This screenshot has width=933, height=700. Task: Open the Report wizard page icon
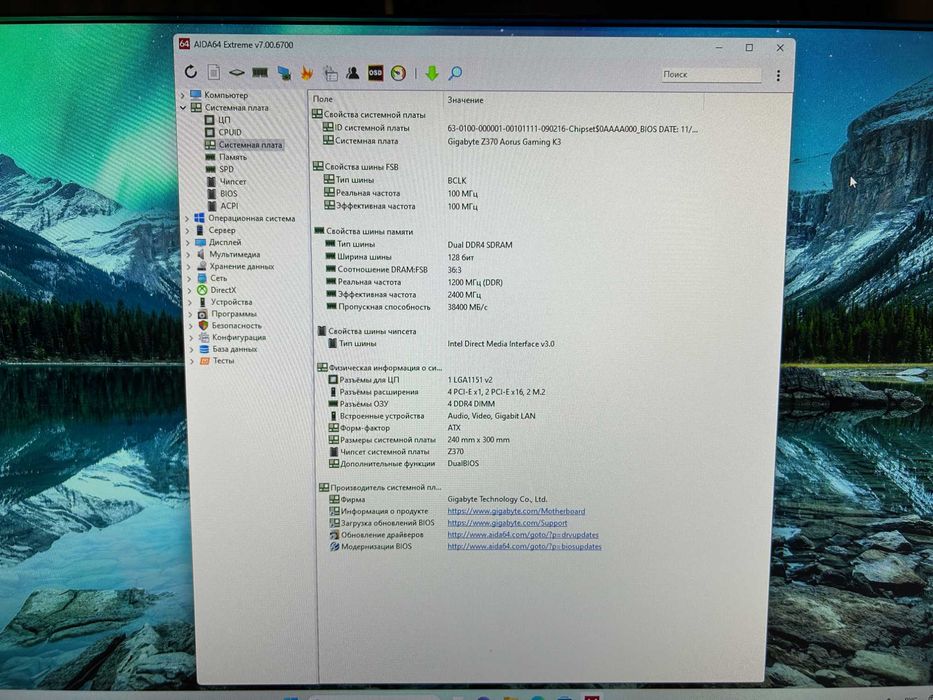pos(214,73)
